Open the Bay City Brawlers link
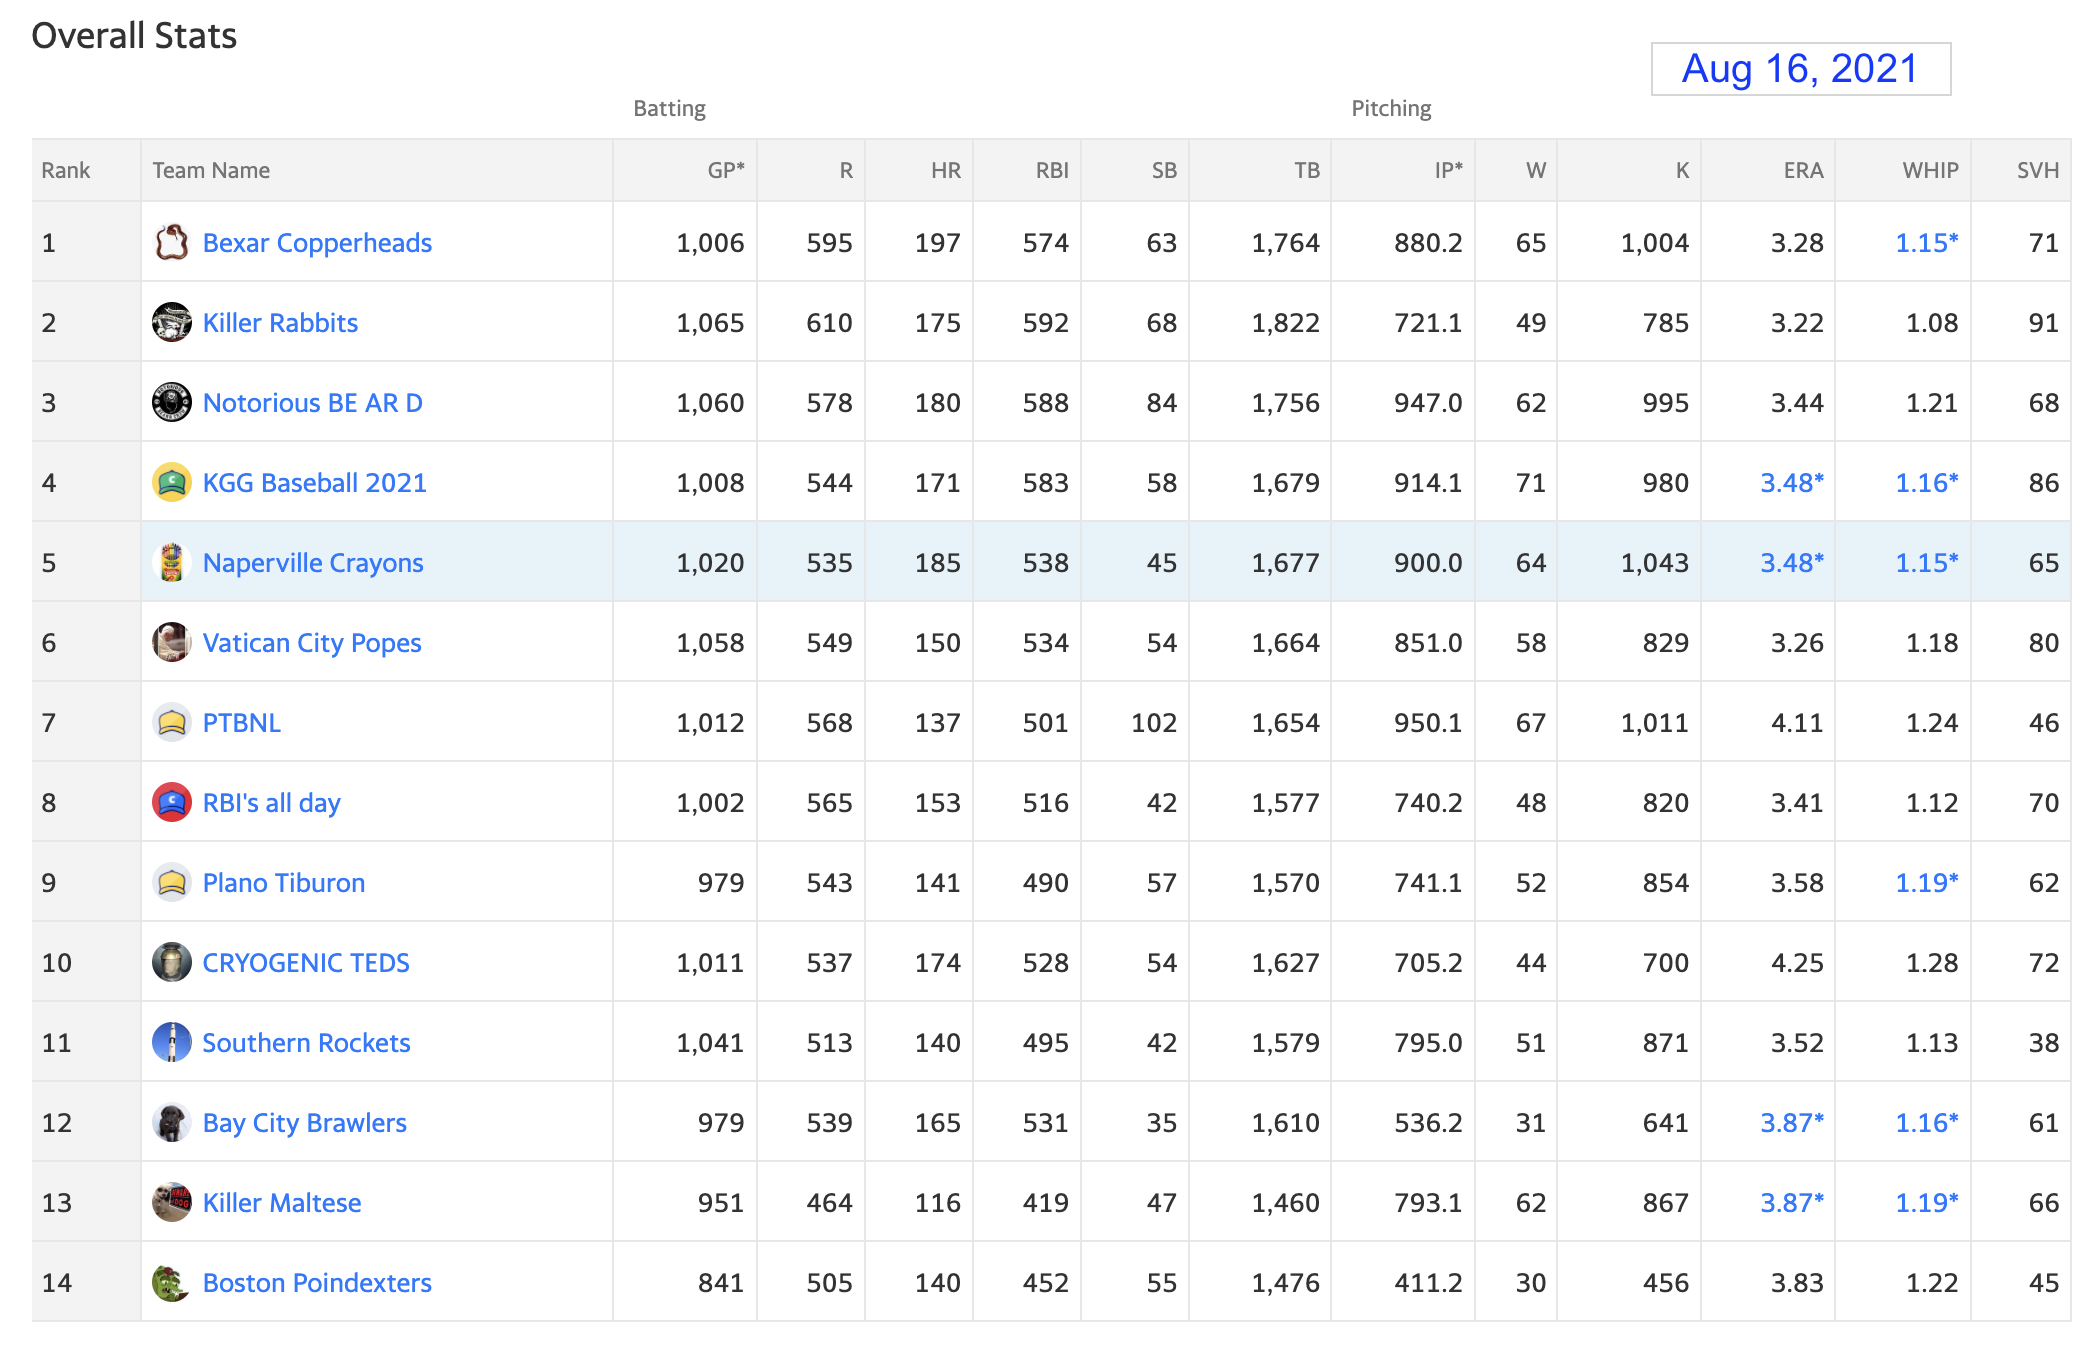The height and width of the screenshot is (1350, 2100). click(304, 1123)
